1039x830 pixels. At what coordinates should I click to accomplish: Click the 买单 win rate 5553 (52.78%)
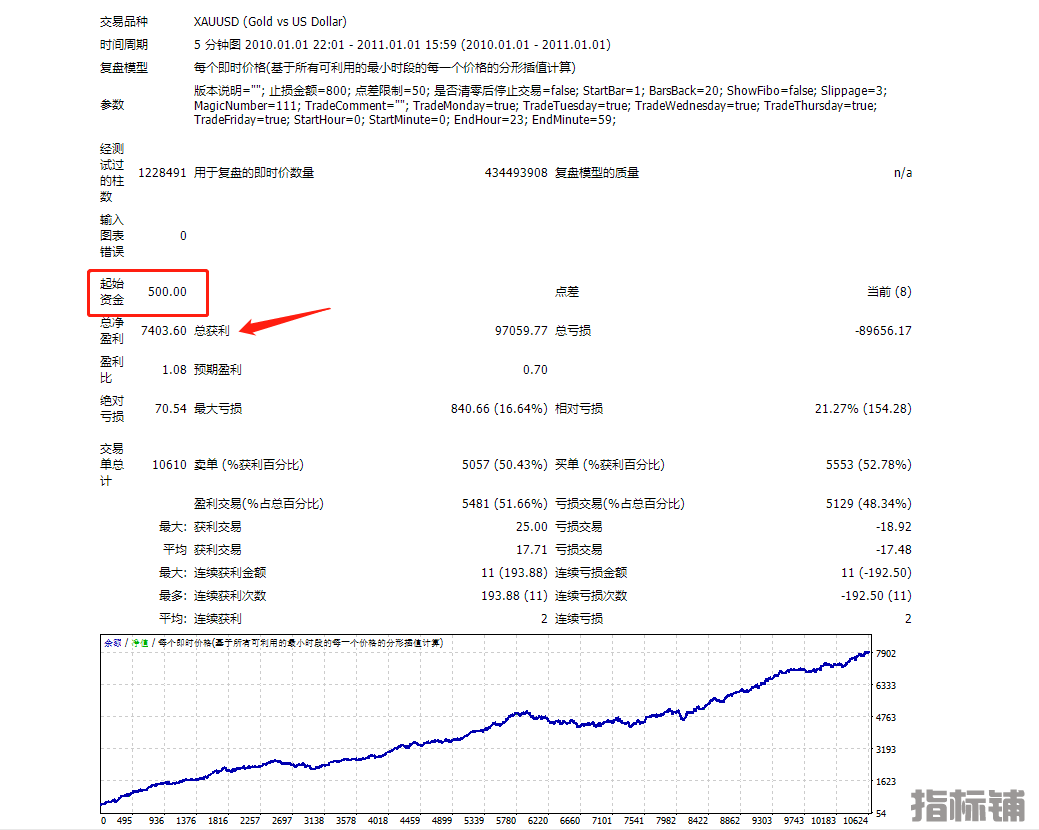point(868,465)
